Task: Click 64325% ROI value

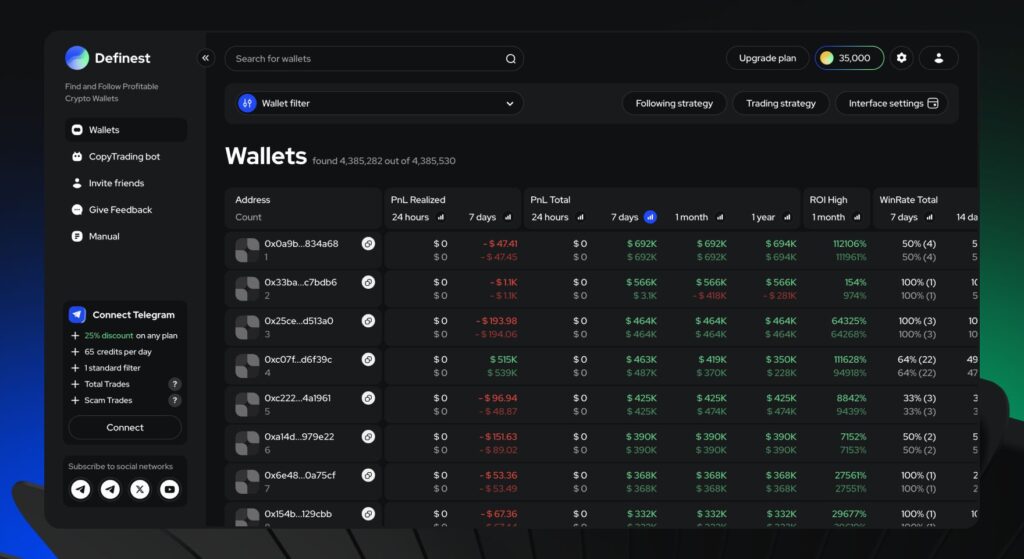Action: [849, 321]
